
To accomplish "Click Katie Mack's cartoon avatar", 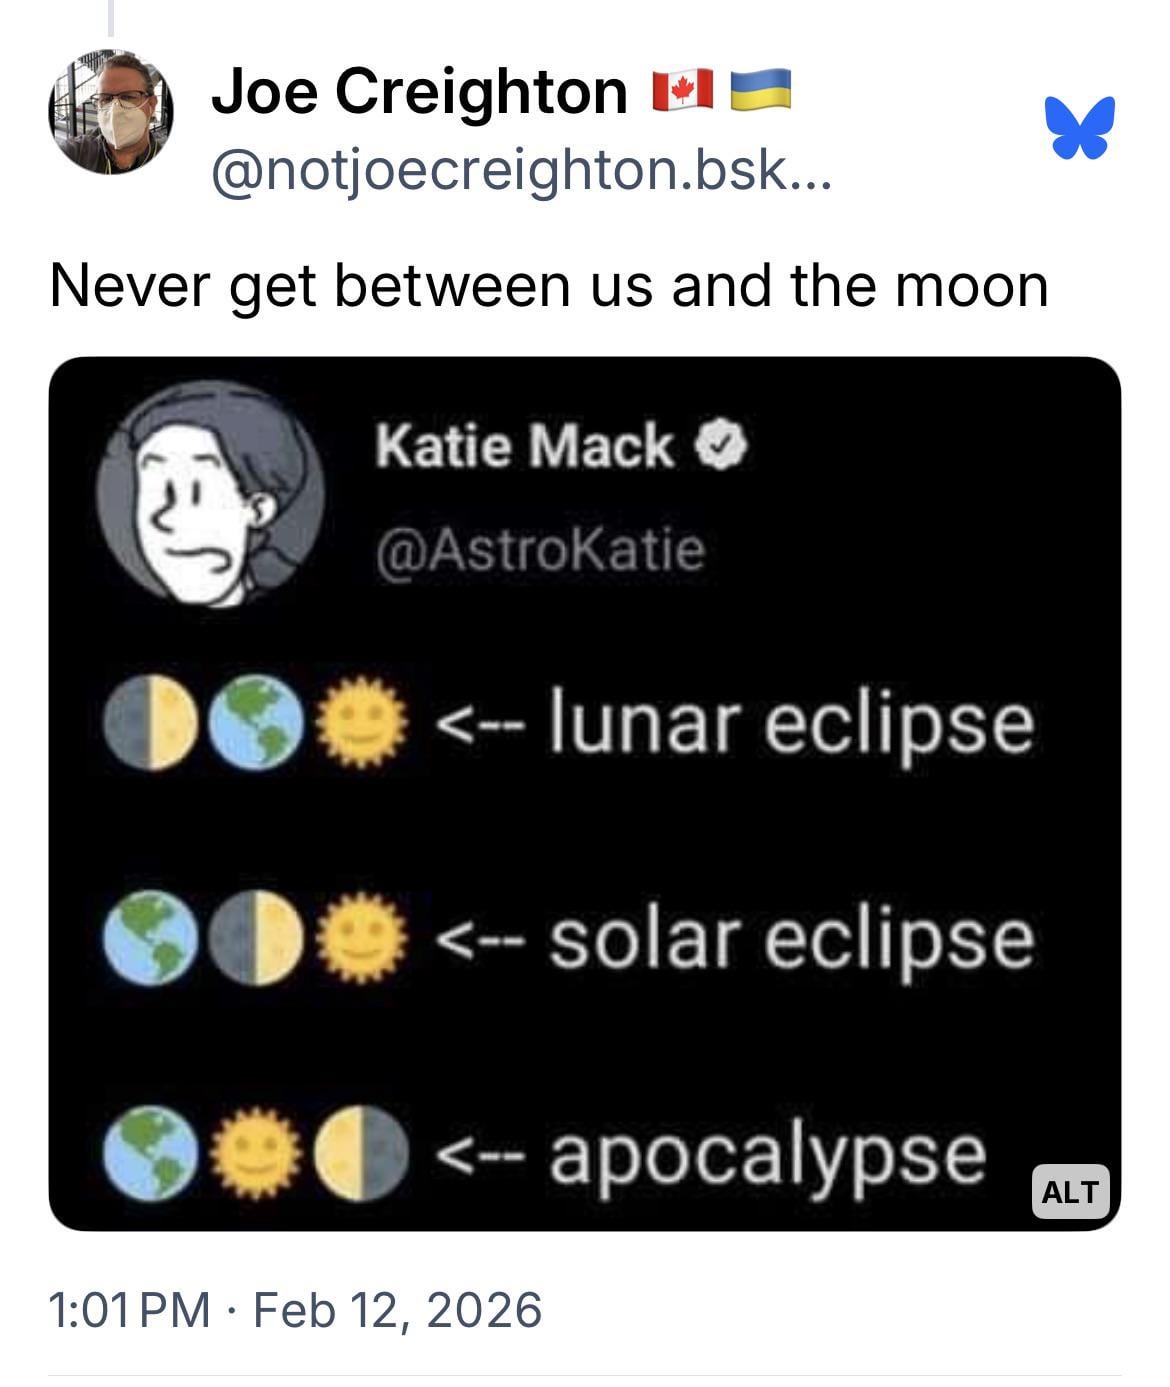I will 211,494.
